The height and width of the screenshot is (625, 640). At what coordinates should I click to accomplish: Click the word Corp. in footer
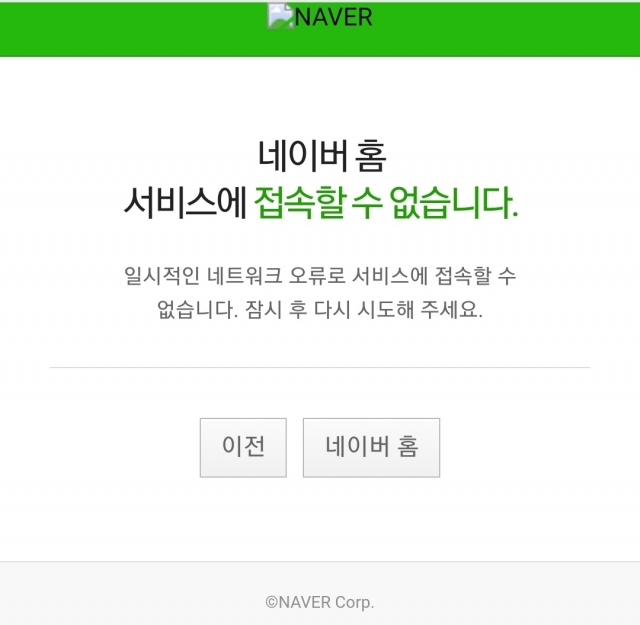pos(354,603)
